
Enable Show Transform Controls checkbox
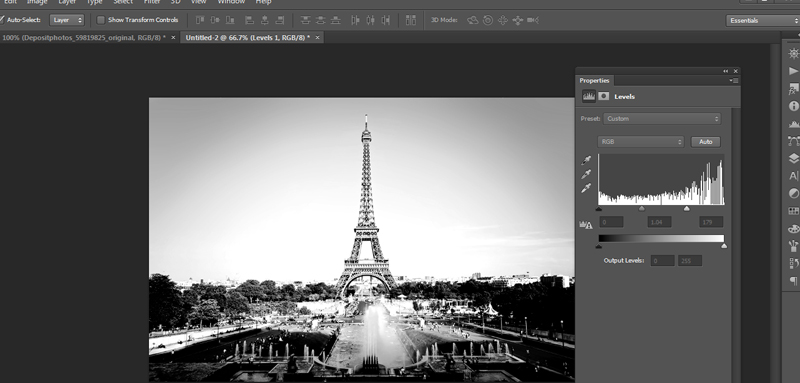(101, 20)
